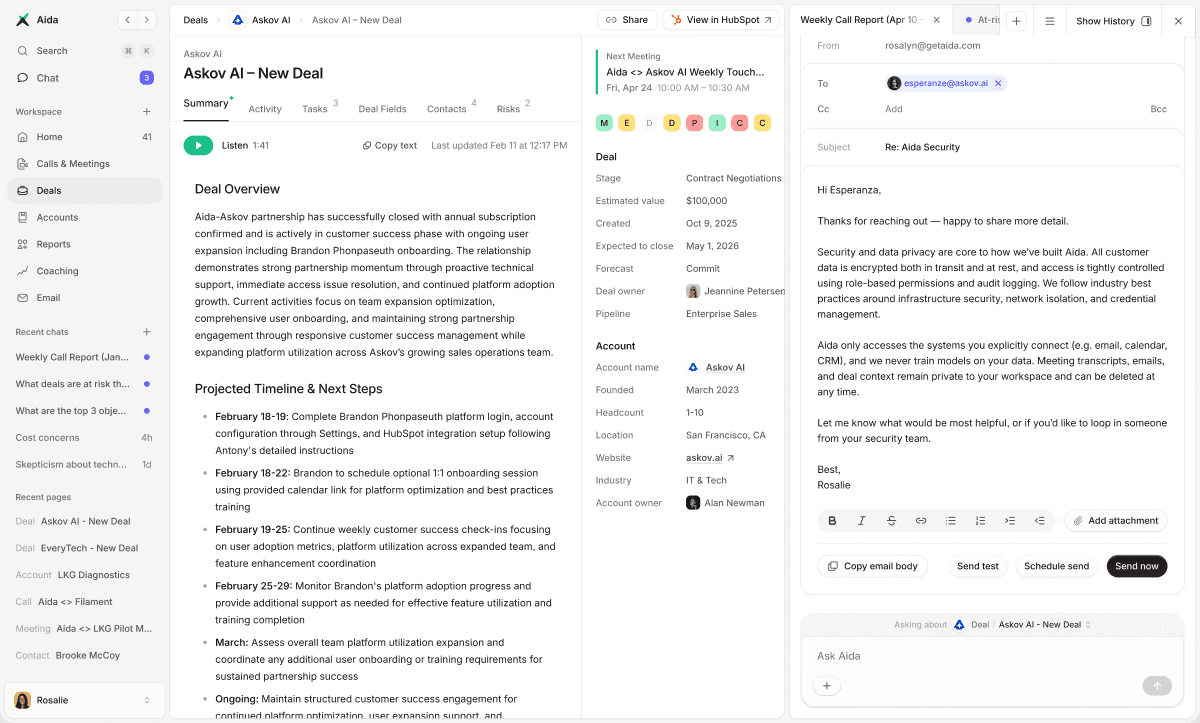This screenshot has width=1200, height=723.
Task: Click deal owner Jeannine Petersen
Action: tap(735, 291)
